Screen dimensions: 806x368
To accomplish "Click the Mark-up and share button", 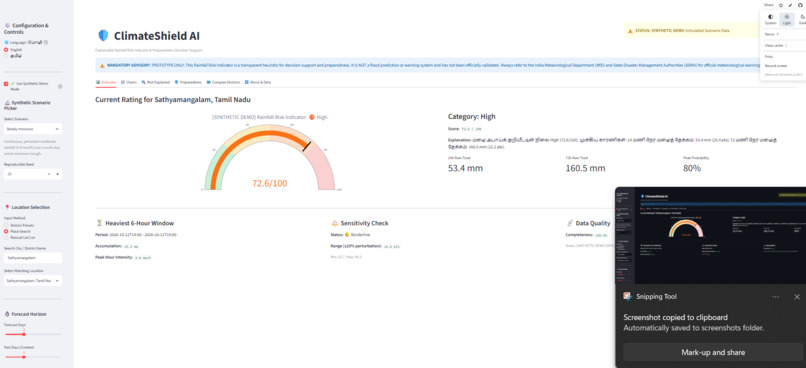I will [x=712, y=353].
